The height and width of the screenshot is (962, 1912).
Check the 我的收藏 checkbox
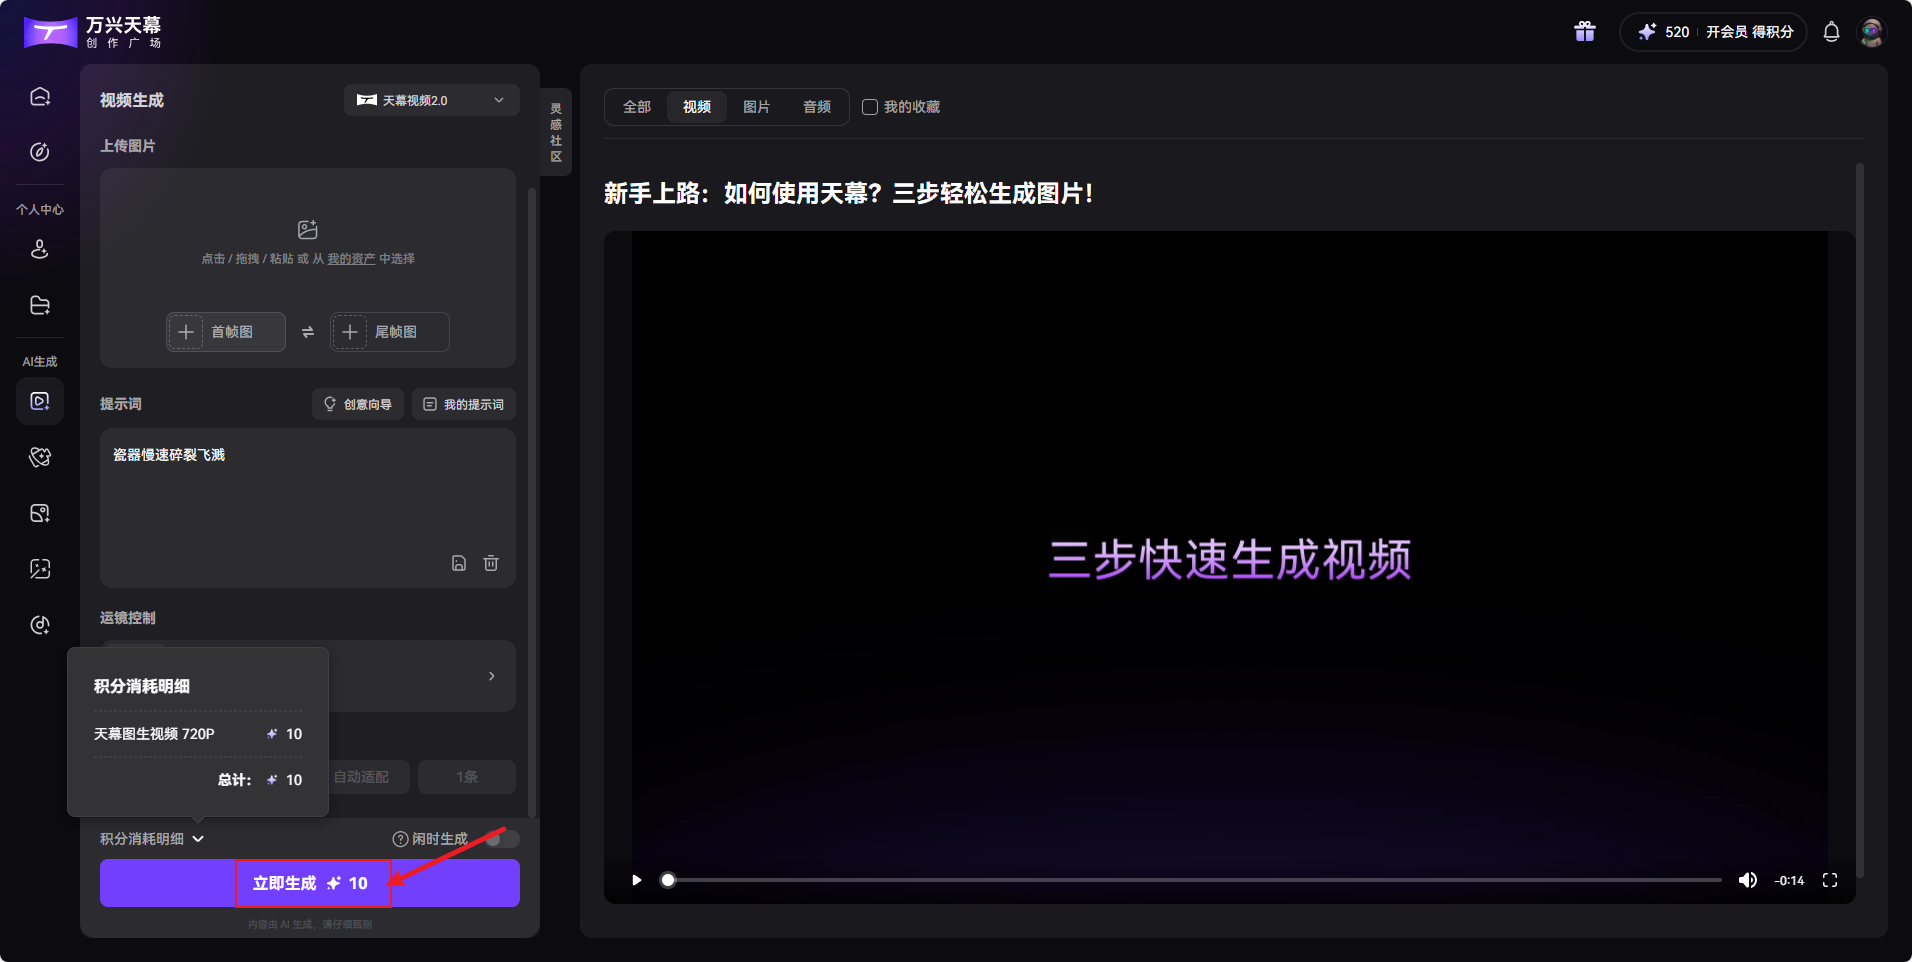click(869, 106)
